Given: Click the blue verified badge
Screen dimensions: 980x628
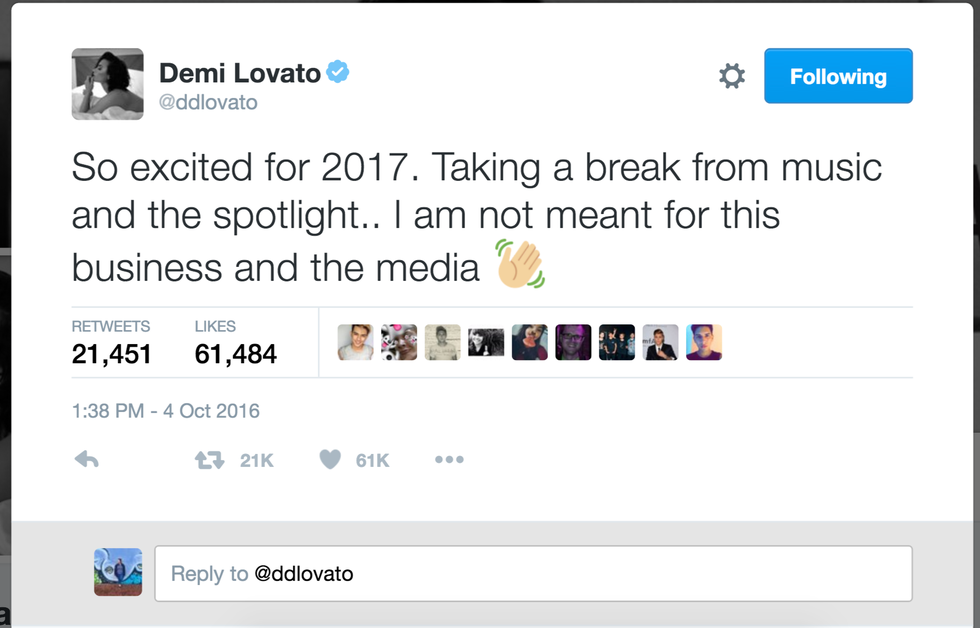Looking at the screenshot, I should 338,73.
